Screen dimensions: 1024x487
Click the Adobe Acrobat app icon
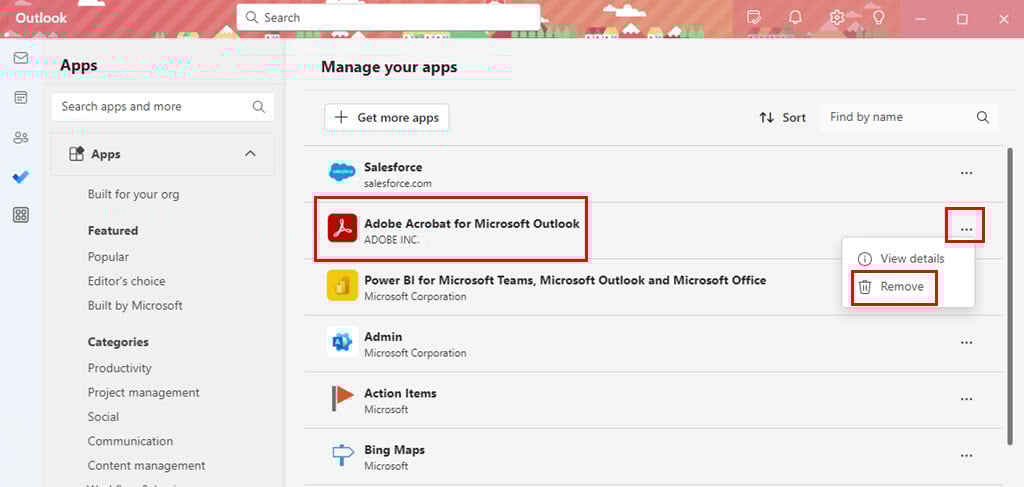(x=342, y=228)
